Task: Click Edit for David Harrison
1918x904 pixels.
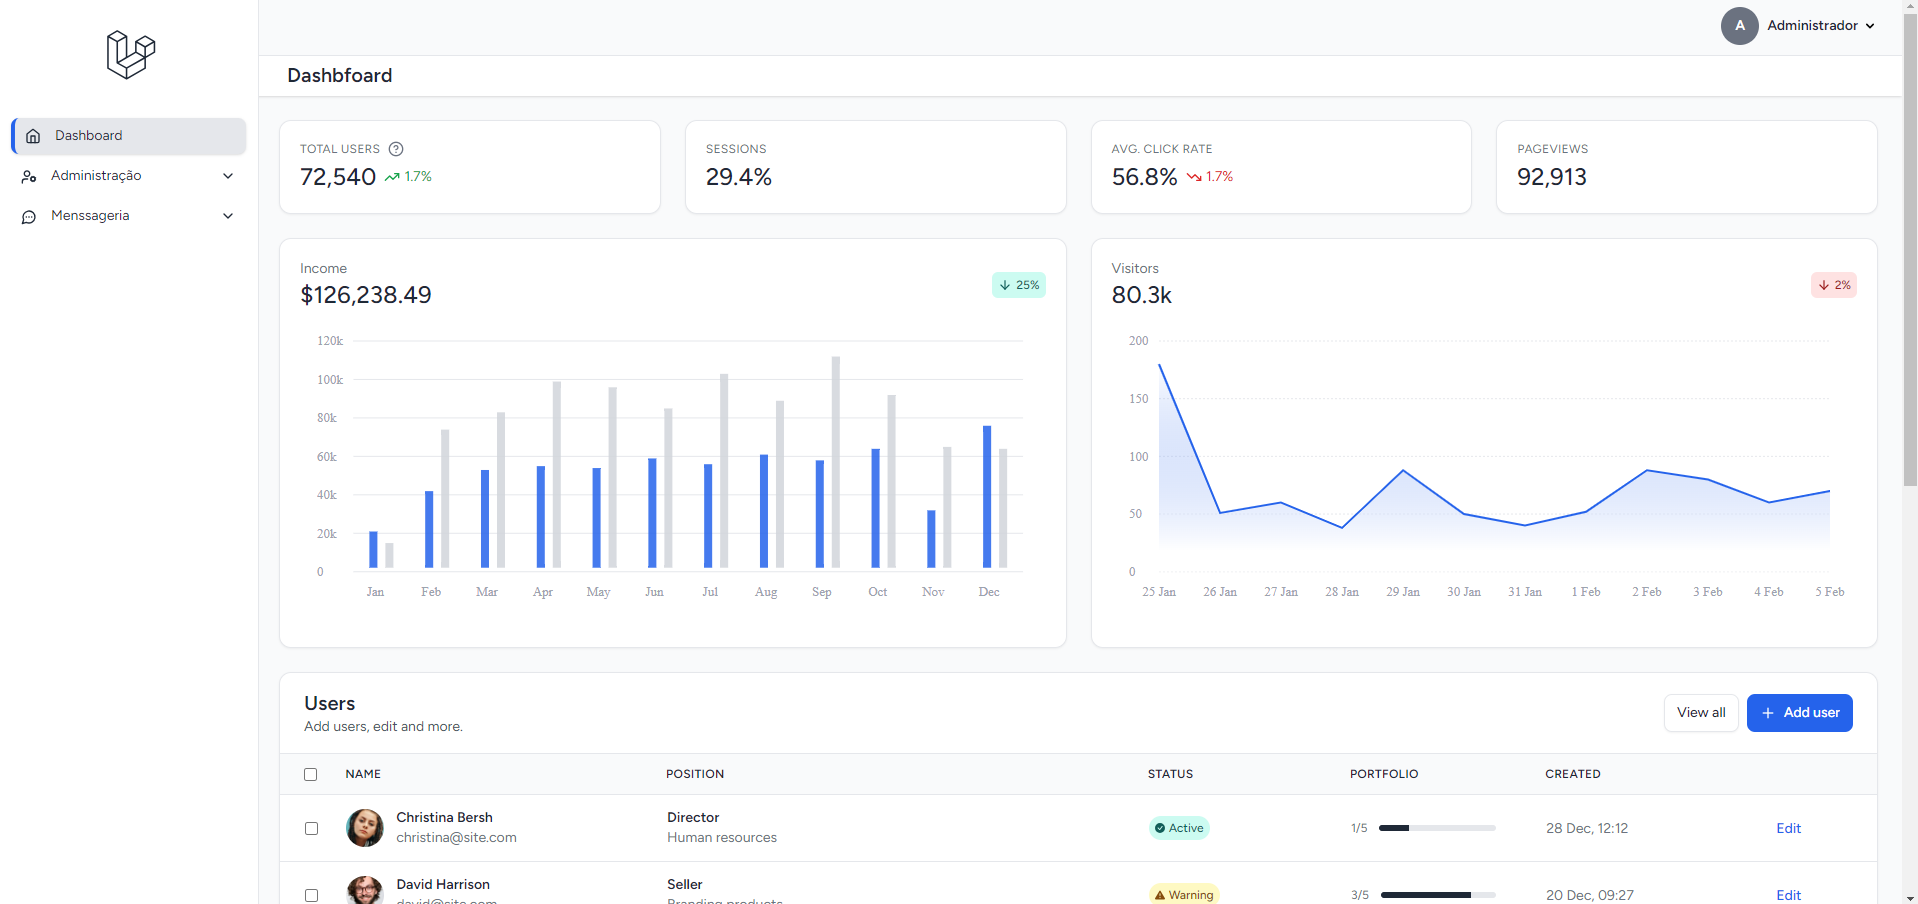Action: click(x=1788, y=895)
